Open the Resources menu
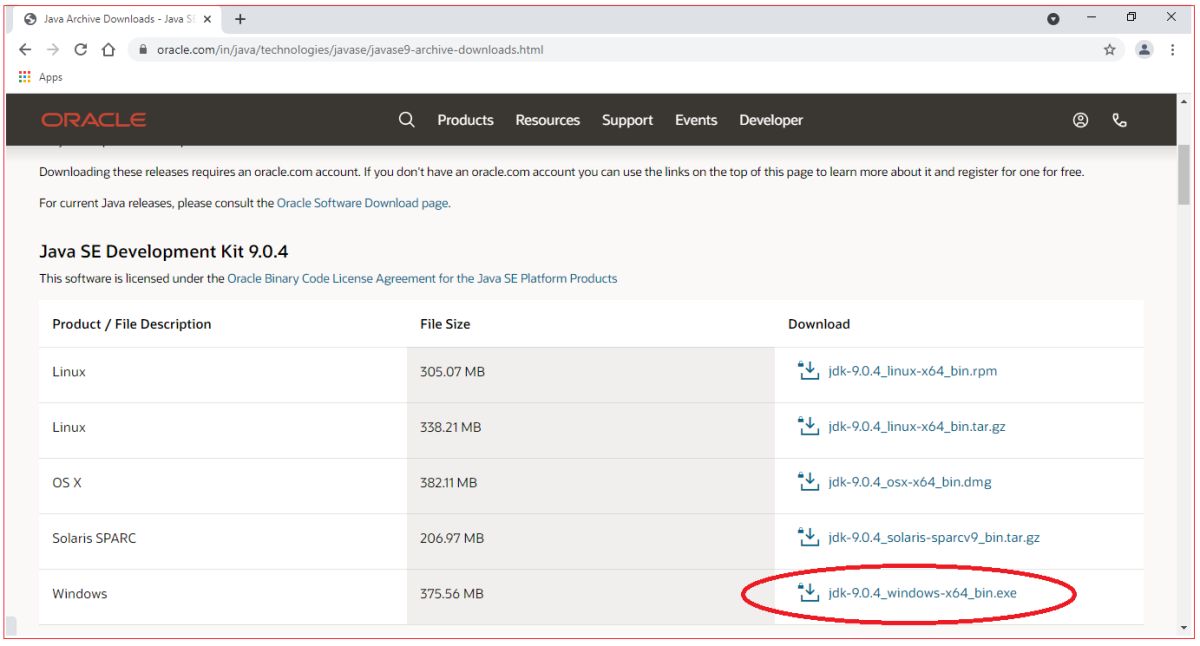This screenshot has height=646, width=1200. pos(547,120)
